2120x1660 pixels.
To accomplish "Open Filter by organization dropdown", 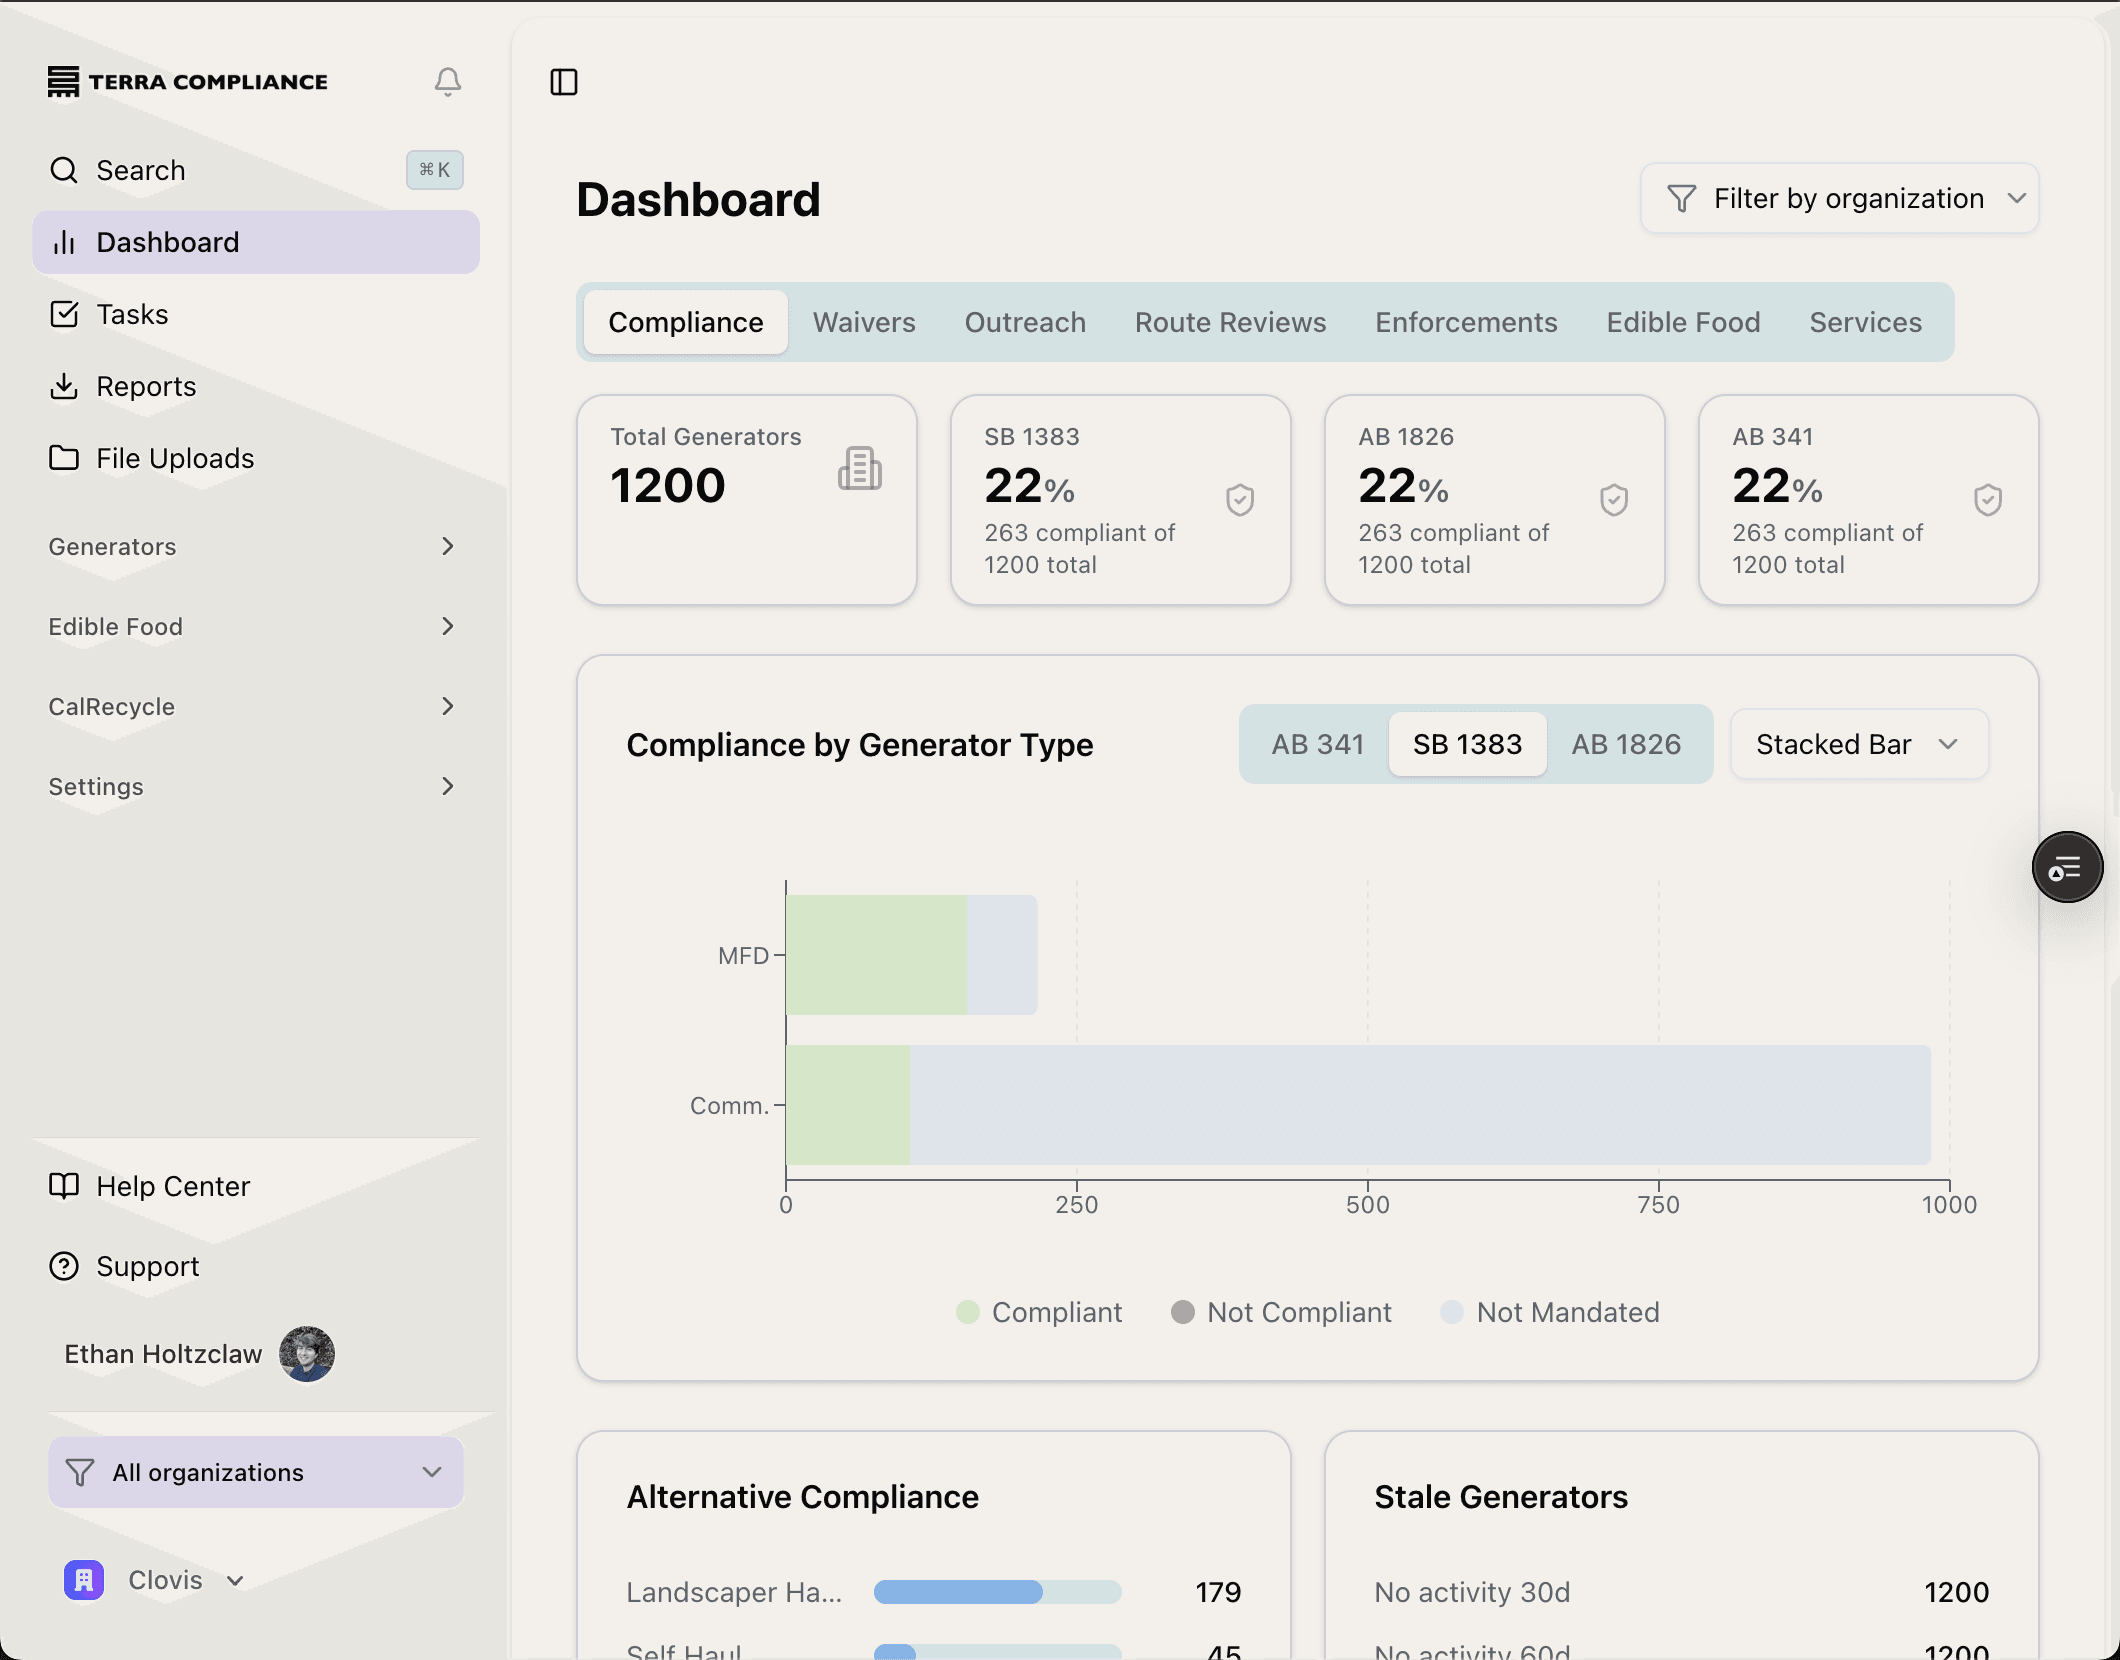I will 1839,198.
